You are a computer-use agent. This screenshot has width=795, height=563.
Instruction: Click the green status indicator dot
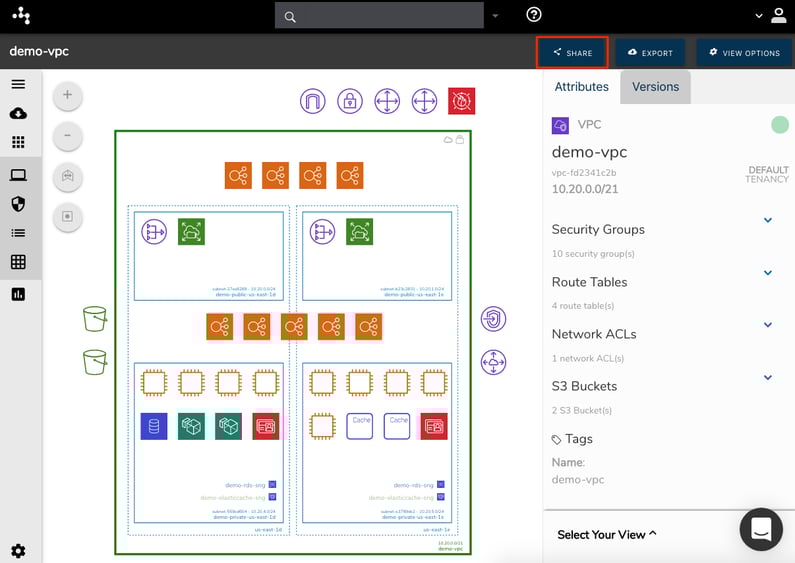(780, 125)
